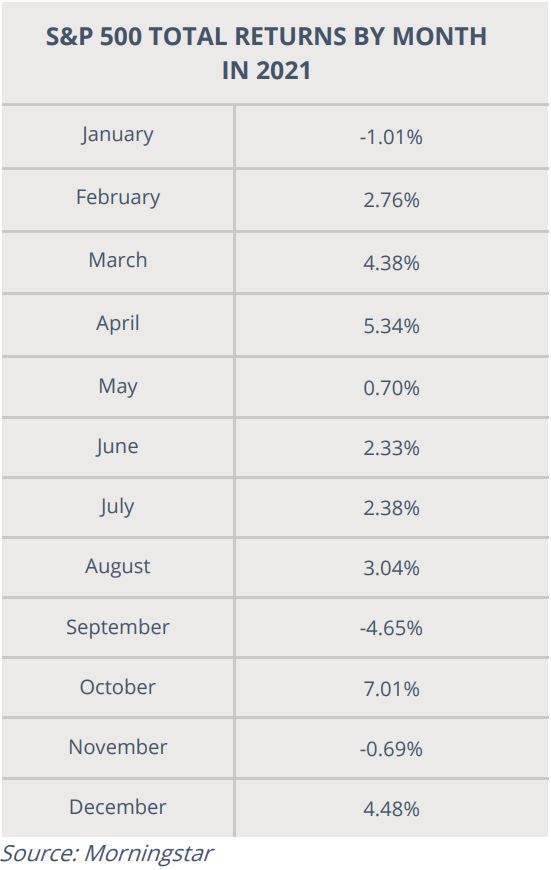This screenshot has height=870, width=551.
Task: Click the 7.01% October return
Action: [x=391, y=689]
